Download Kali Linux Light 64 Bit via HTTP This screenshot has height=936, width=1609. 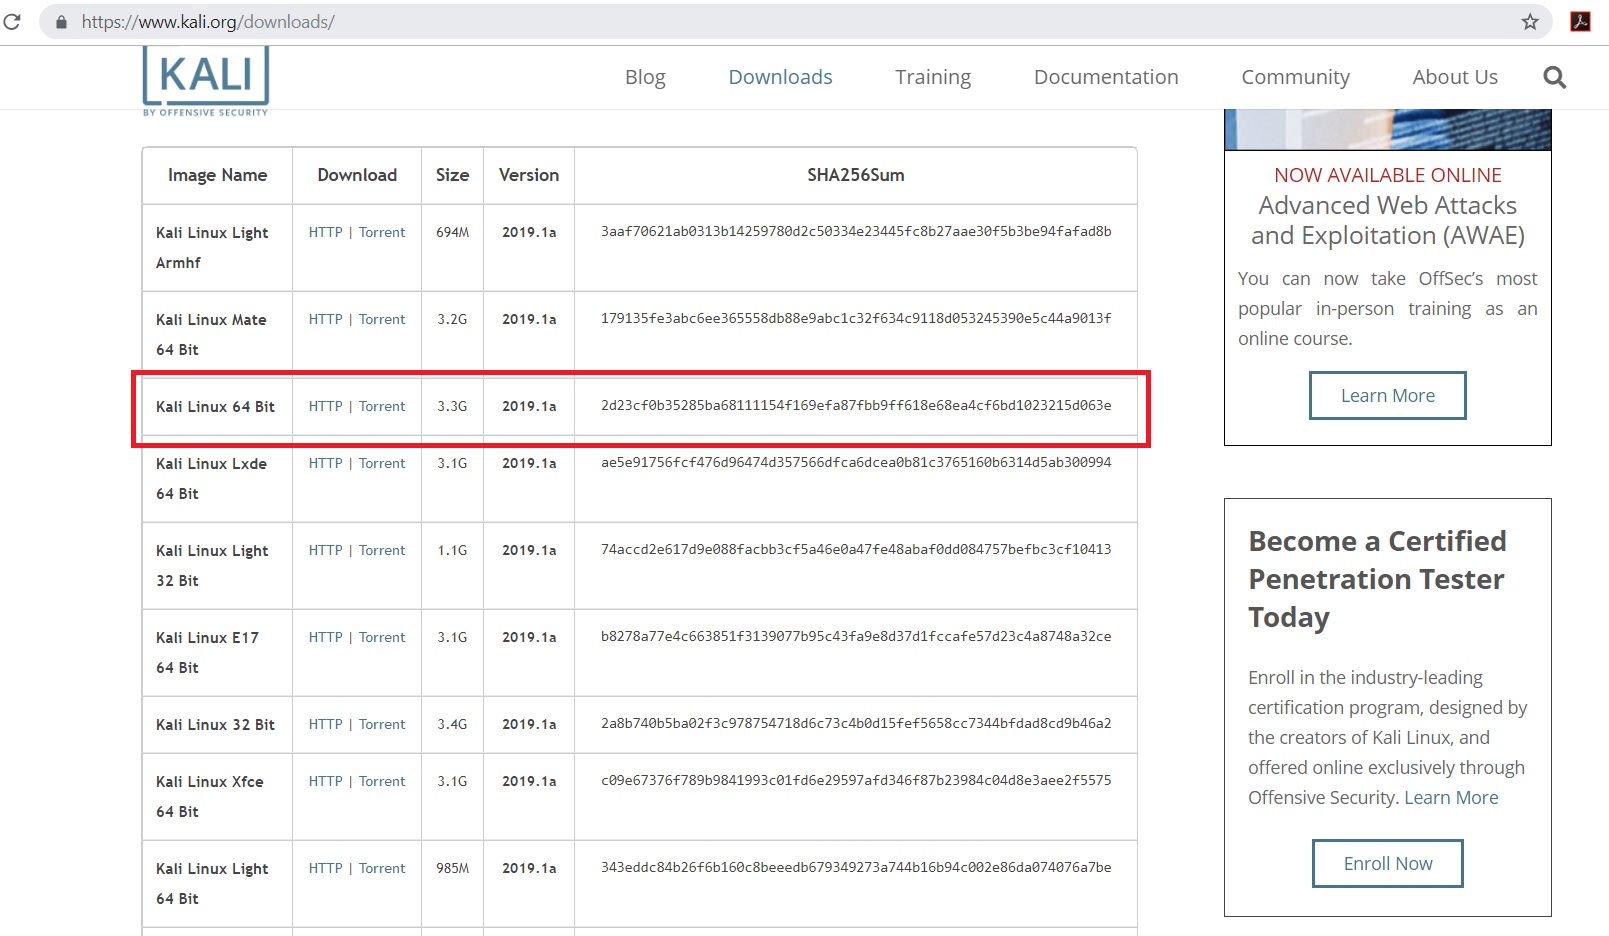(x=325, y=868)
